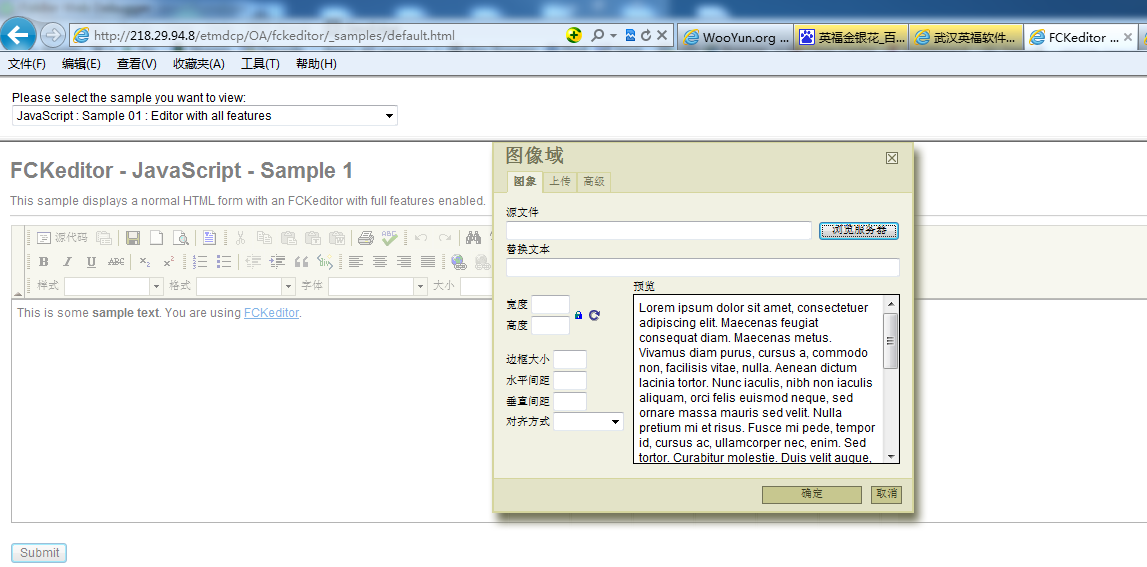Click the 高度 height input field
This screenshot has height=567, width=1147.
tap(550, 326)
